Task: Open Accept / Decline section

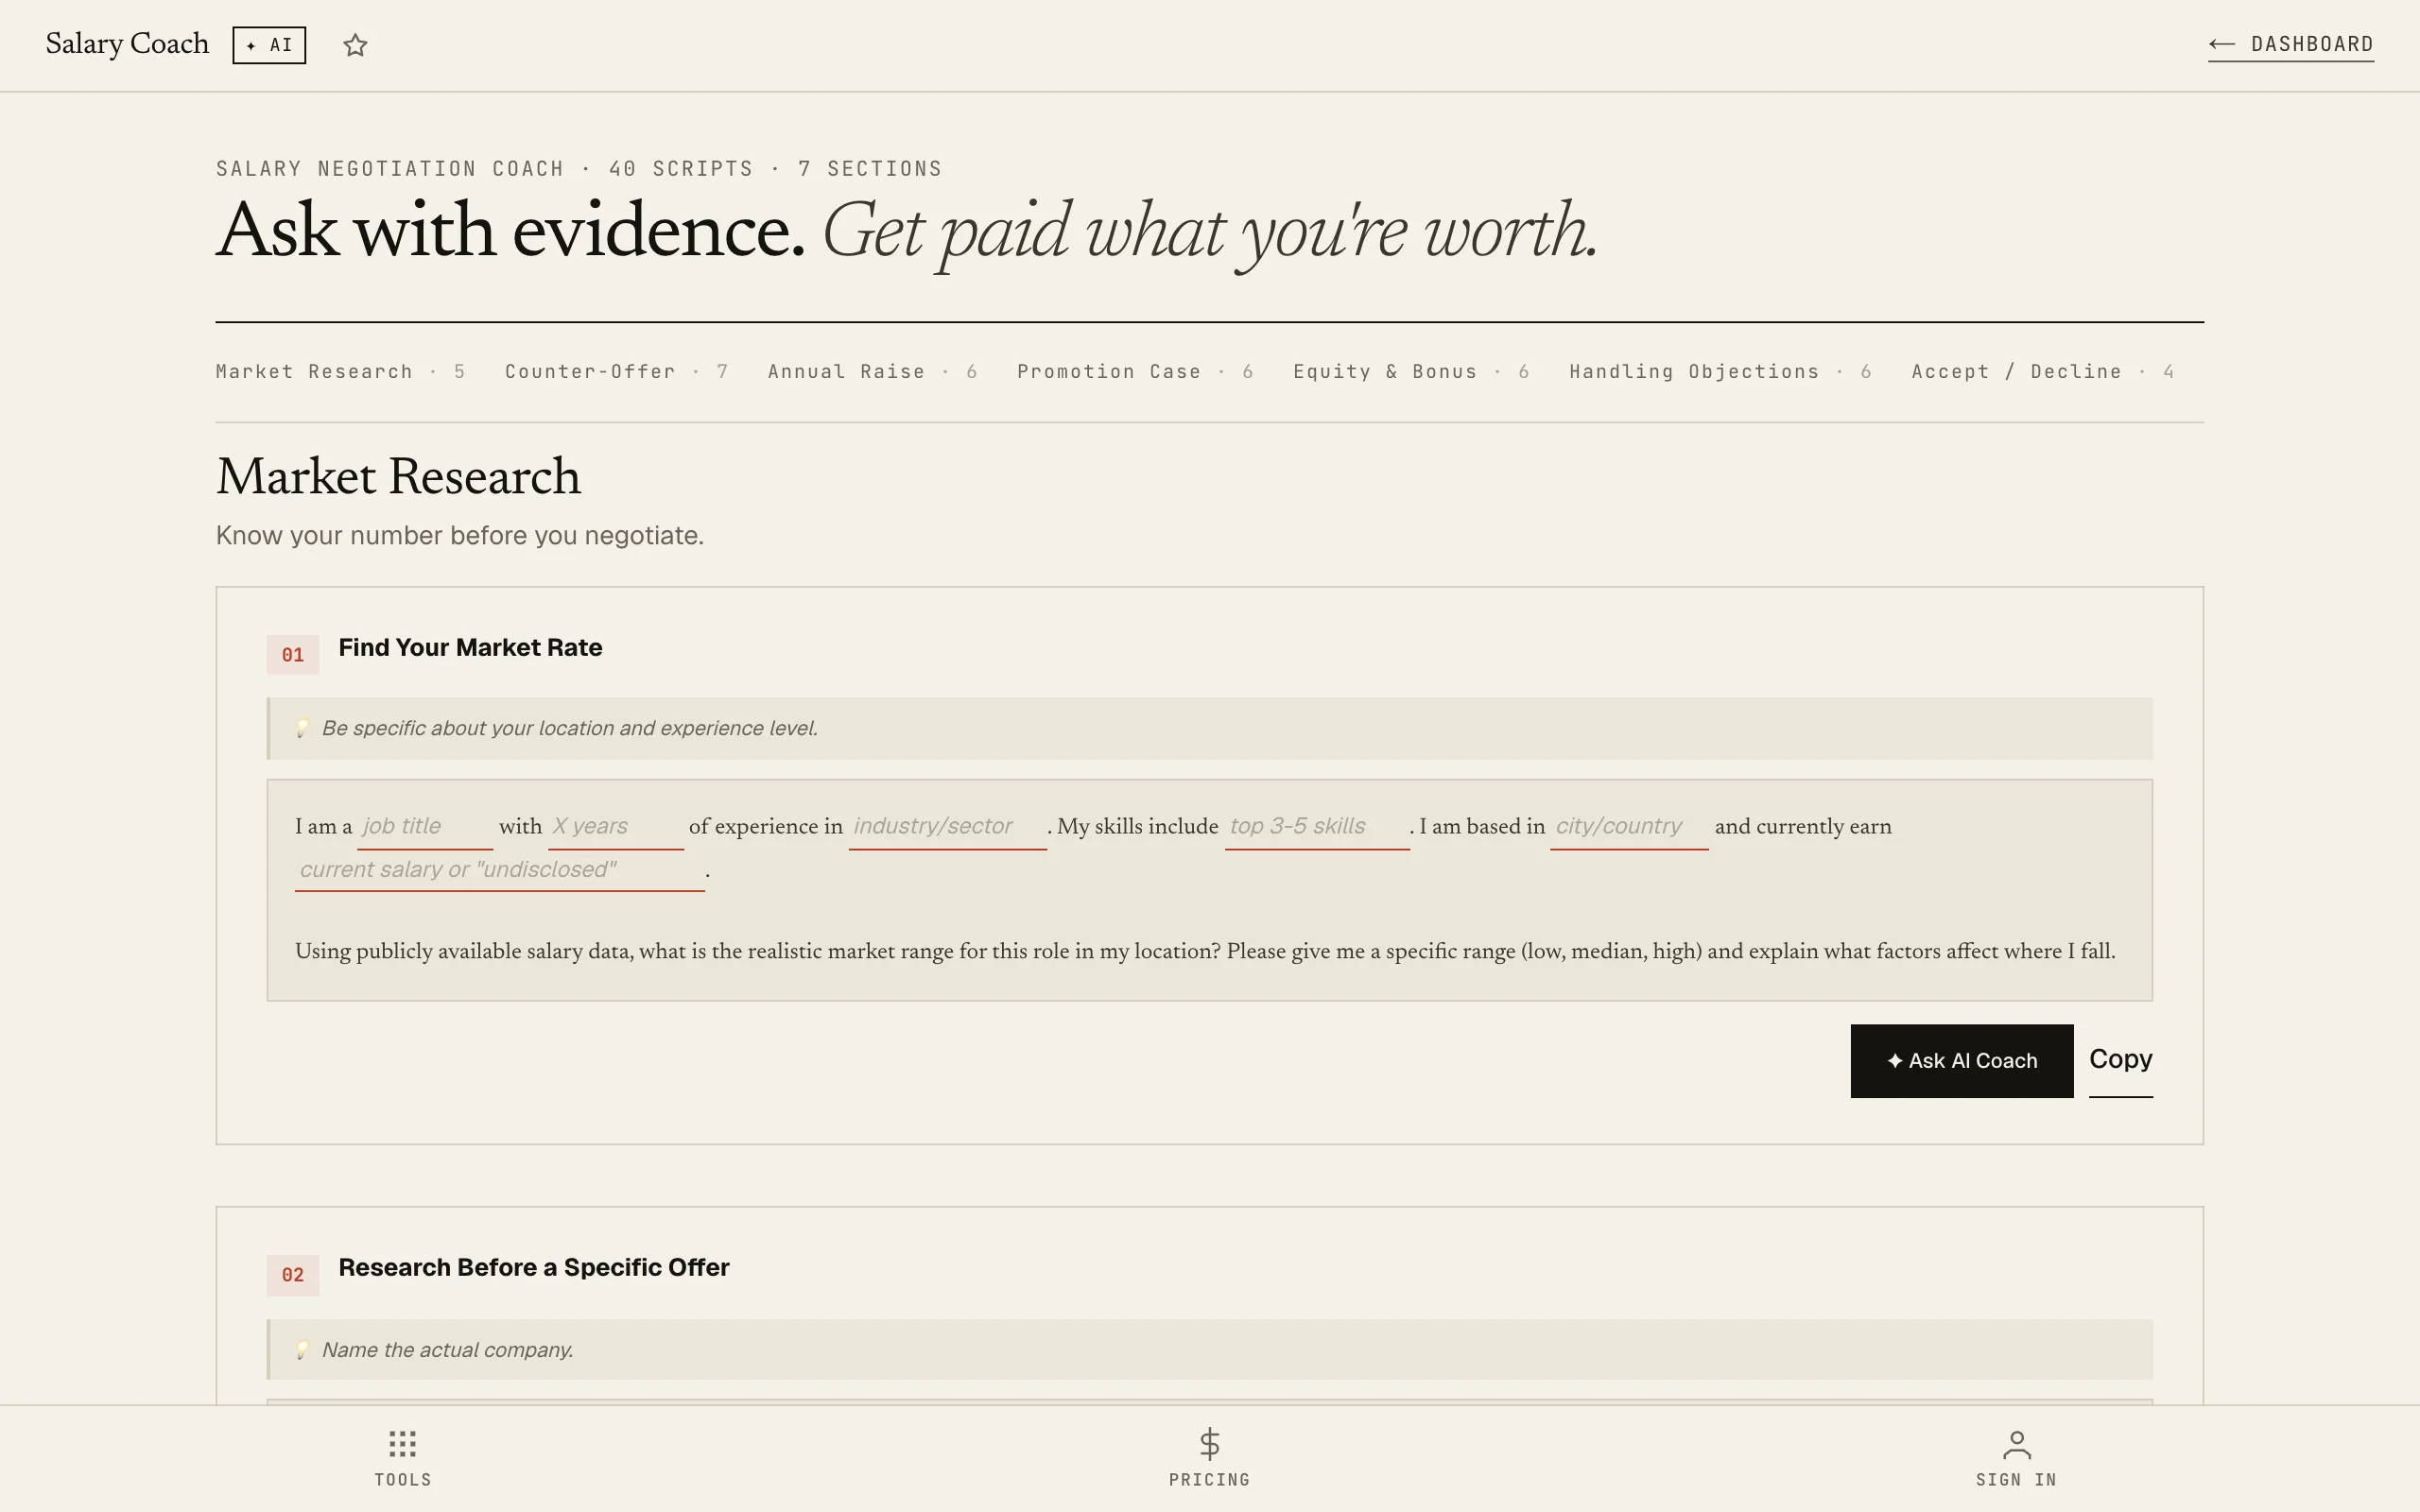Action: click(2043, 372)
